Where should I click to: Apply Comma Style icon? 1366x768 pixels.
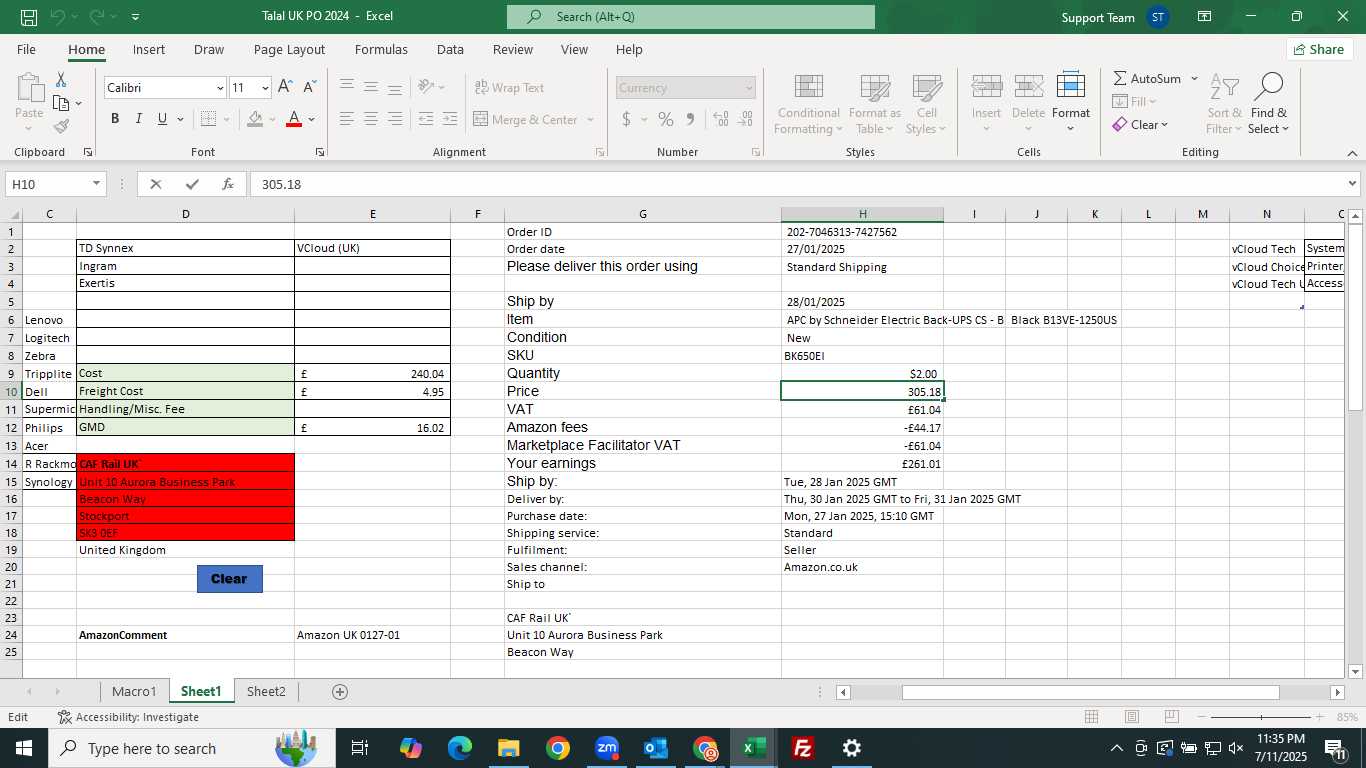click(x=690, y=119)
